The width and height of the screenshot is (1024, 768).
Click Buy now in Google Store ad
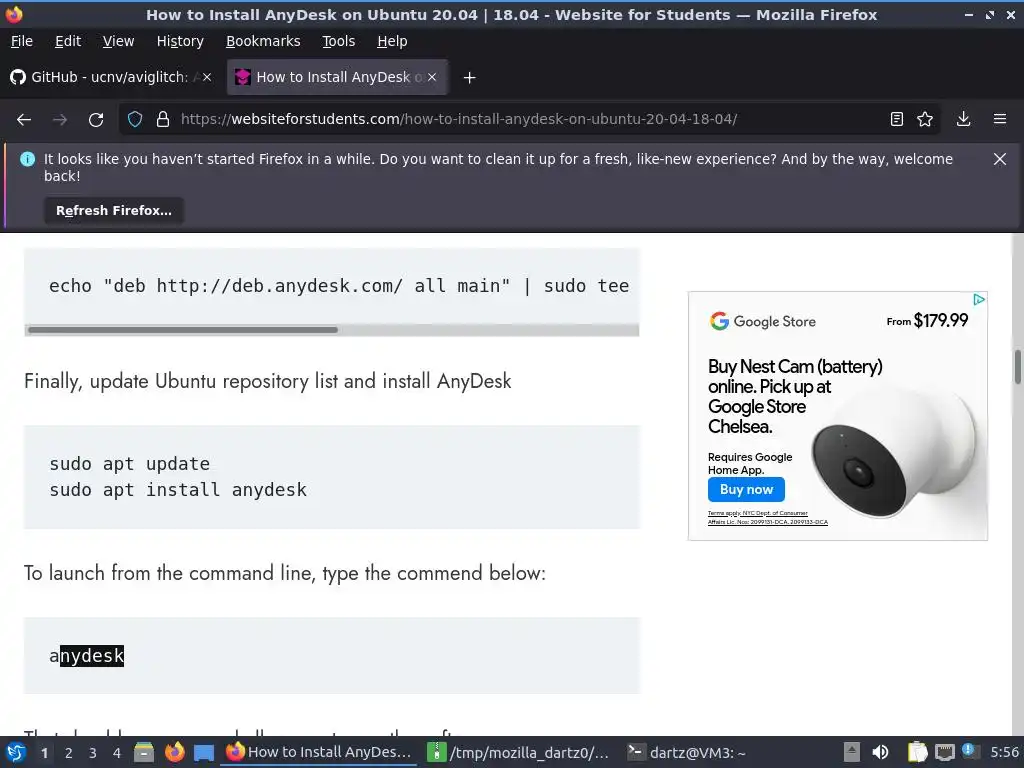pos(746,489)
